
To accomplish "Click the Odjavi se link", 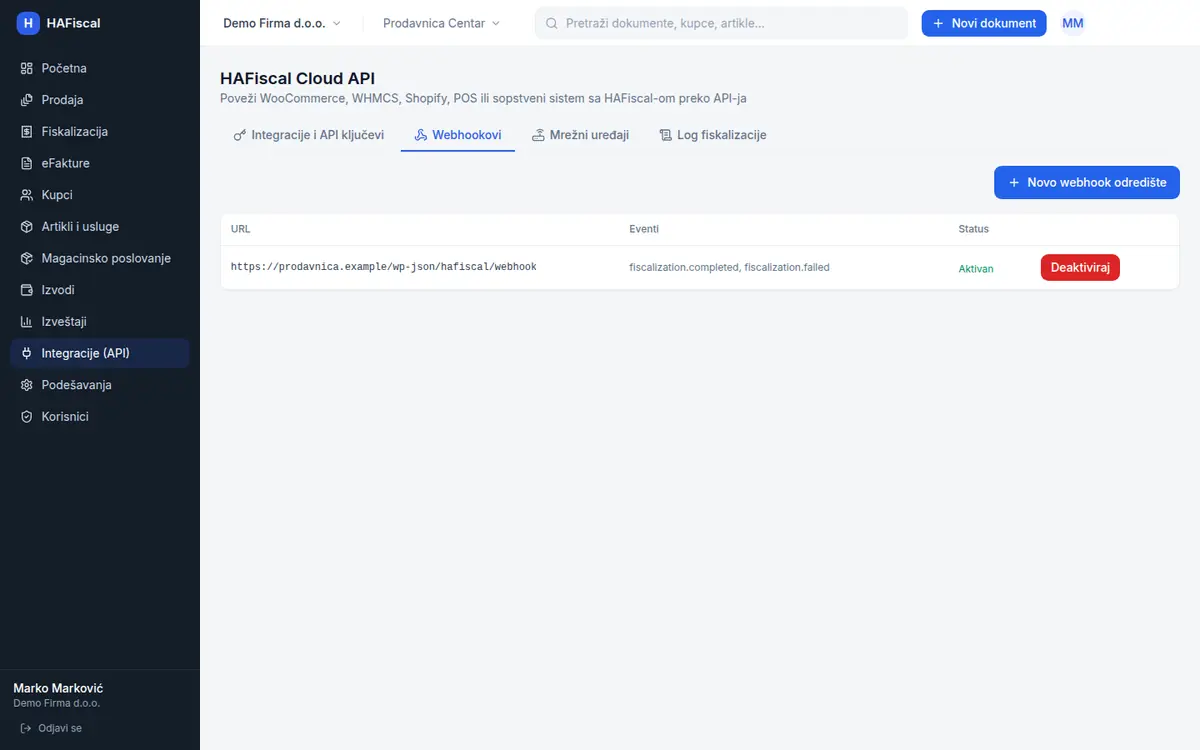I will 51,728.
